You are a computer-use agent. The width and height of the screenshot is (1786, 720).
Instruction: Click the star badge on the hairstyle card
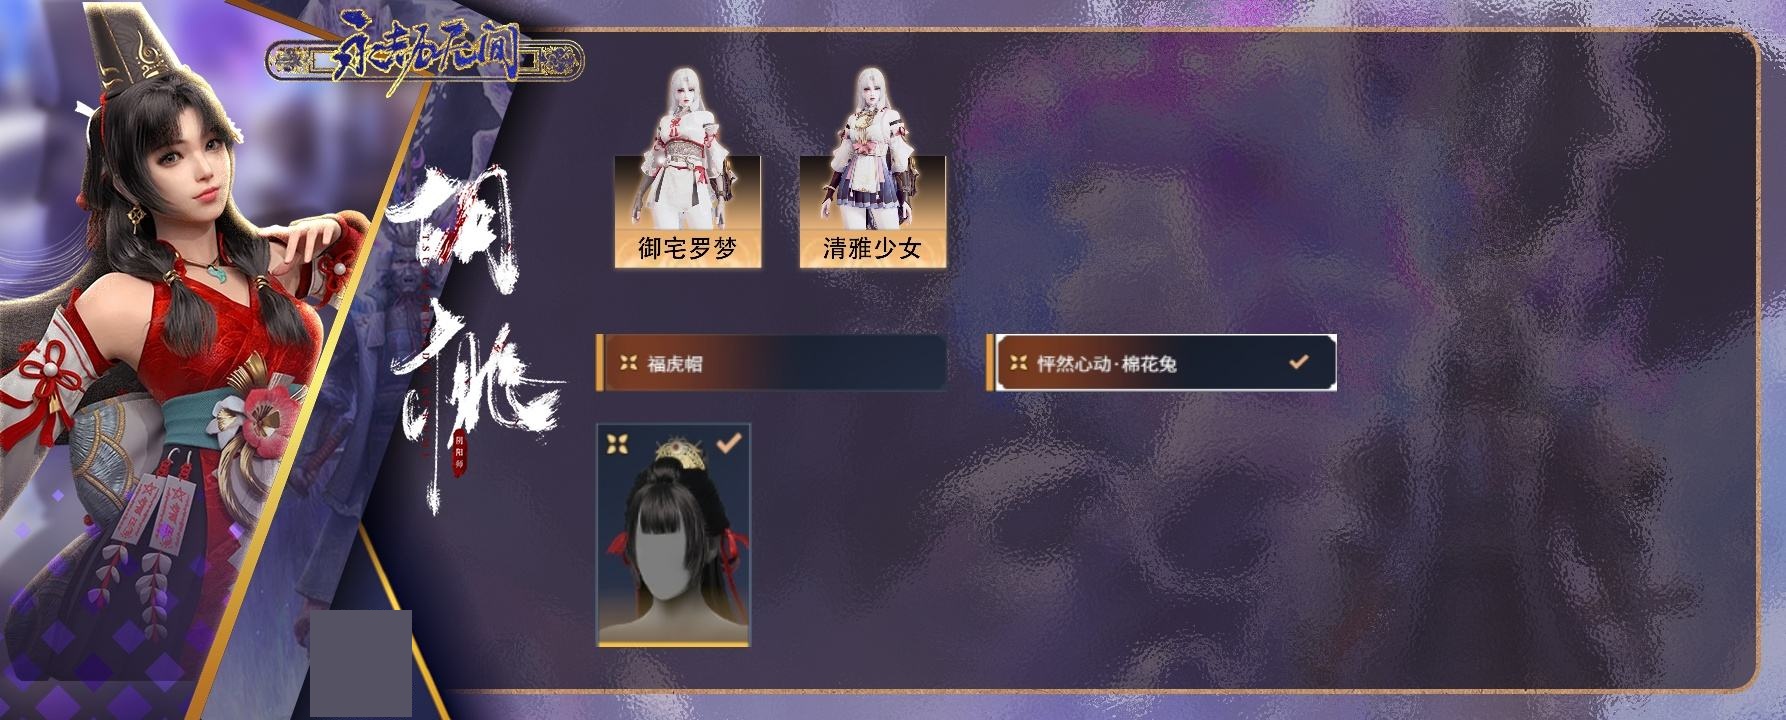click(x=618, y=443)
